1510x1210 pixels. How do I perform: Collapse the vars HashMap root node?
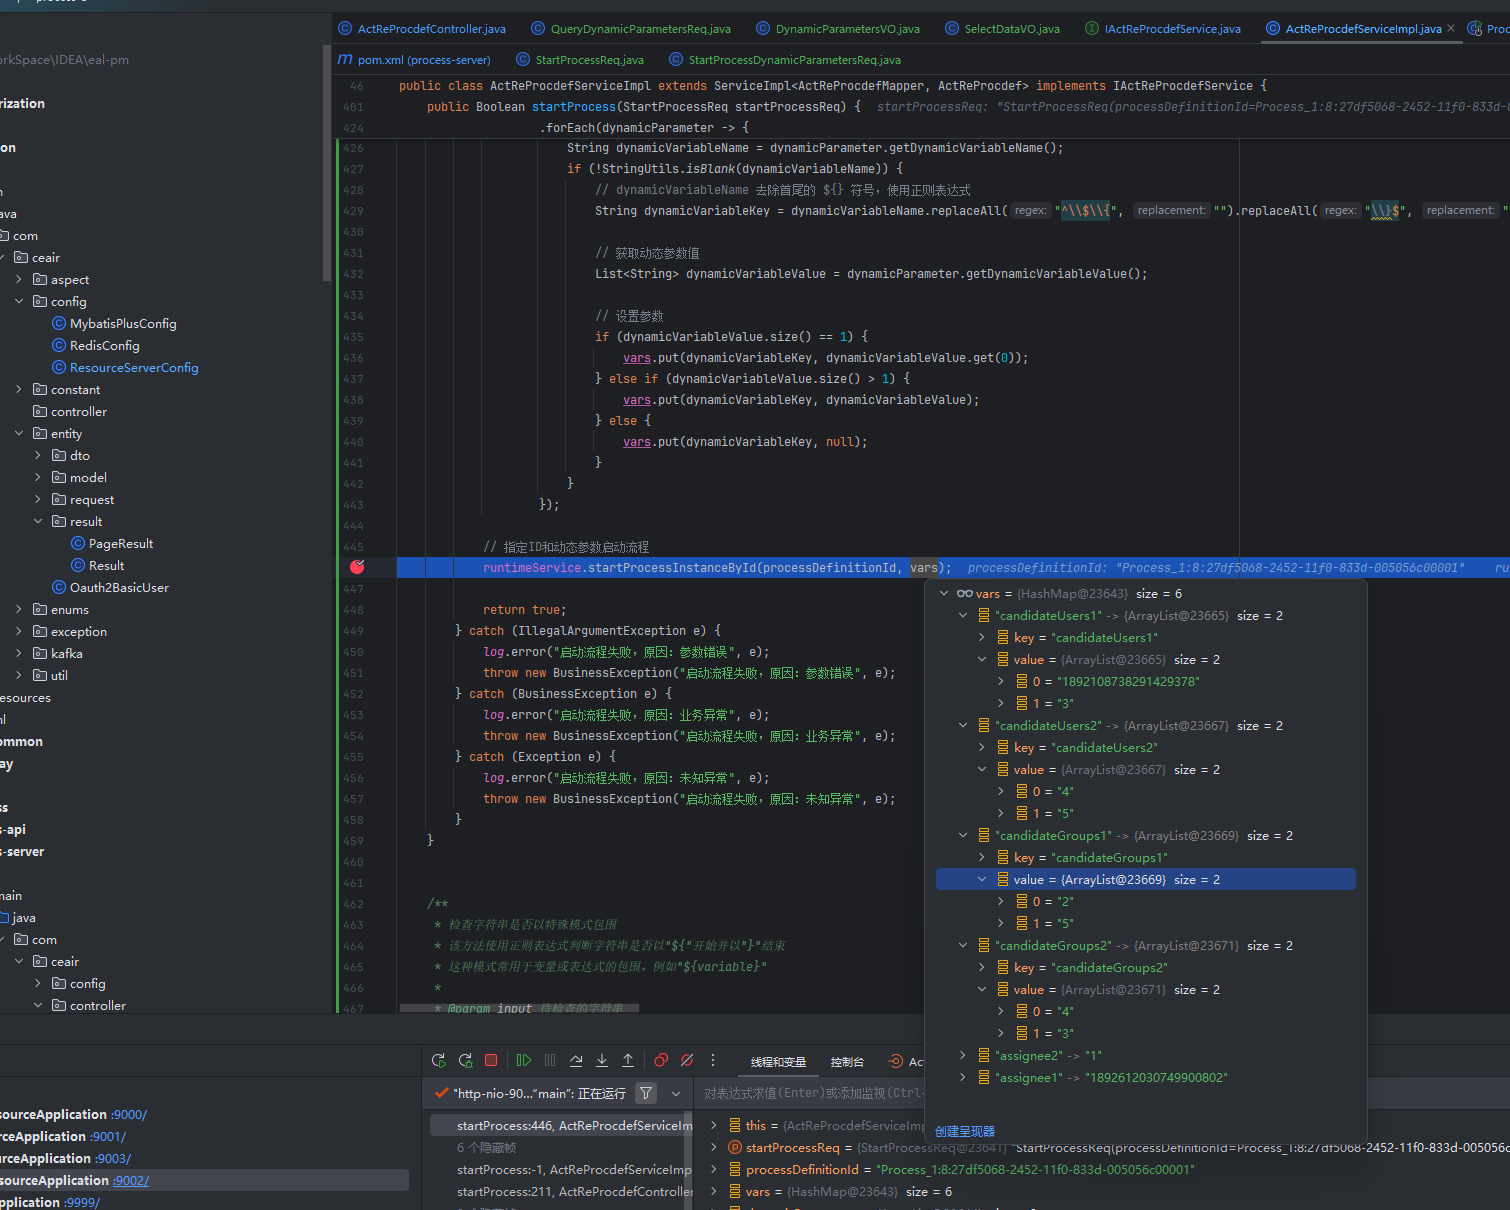[x=944, y=593]
